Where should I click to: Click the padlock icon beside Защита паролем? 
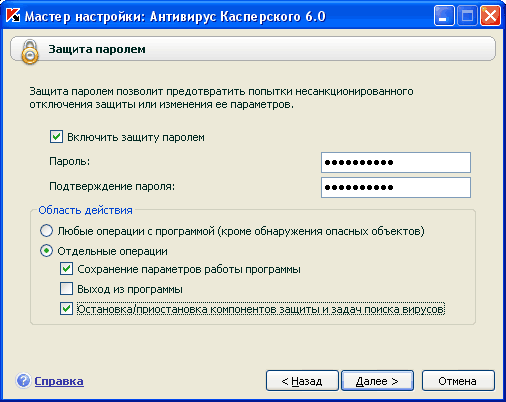point(30,51)
